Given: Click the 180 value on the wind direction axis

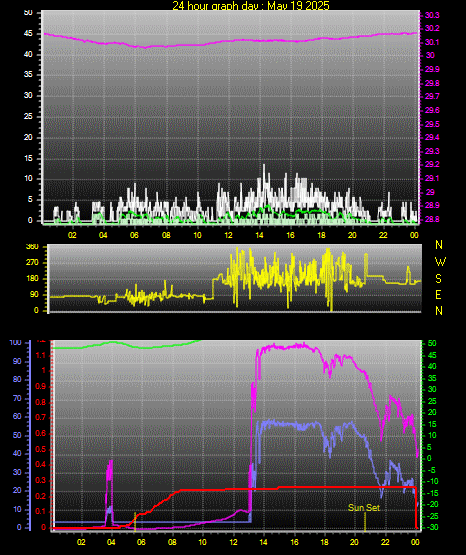Looking at the screenshot, I should [x=32, y=279].
